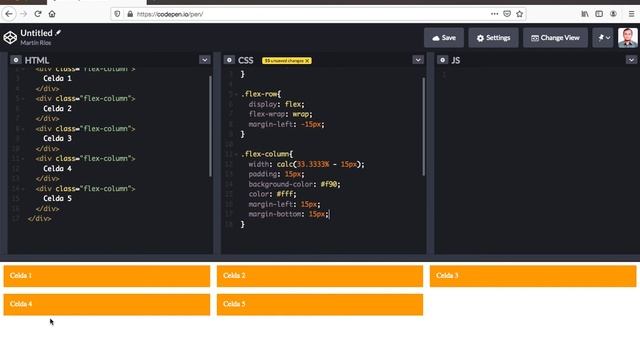The image size is (640, 360).
Task: Fold the .flex-column rule at its gutter arrow
Action: [236, 154]
